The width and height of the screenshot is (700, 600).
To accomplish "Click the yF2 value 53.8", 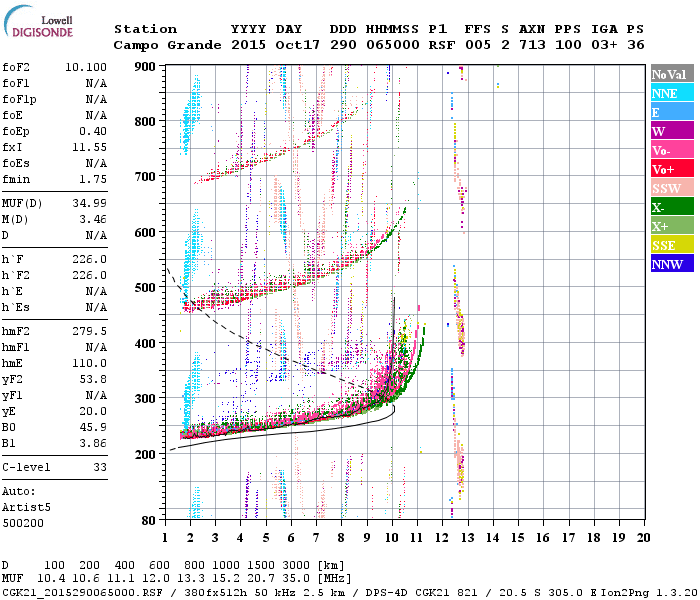I will click(93, 379).
